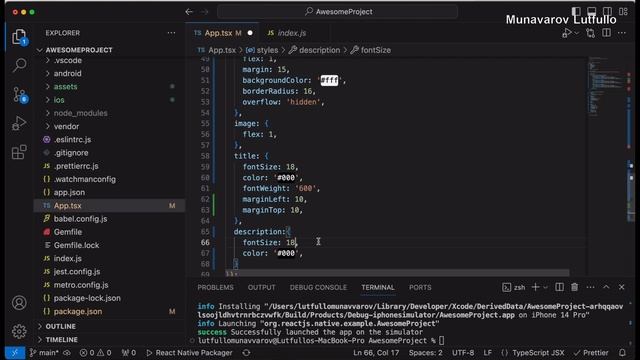
Task: Switch to the App.tsx editor tab
Action: click(x=223, y=33)
